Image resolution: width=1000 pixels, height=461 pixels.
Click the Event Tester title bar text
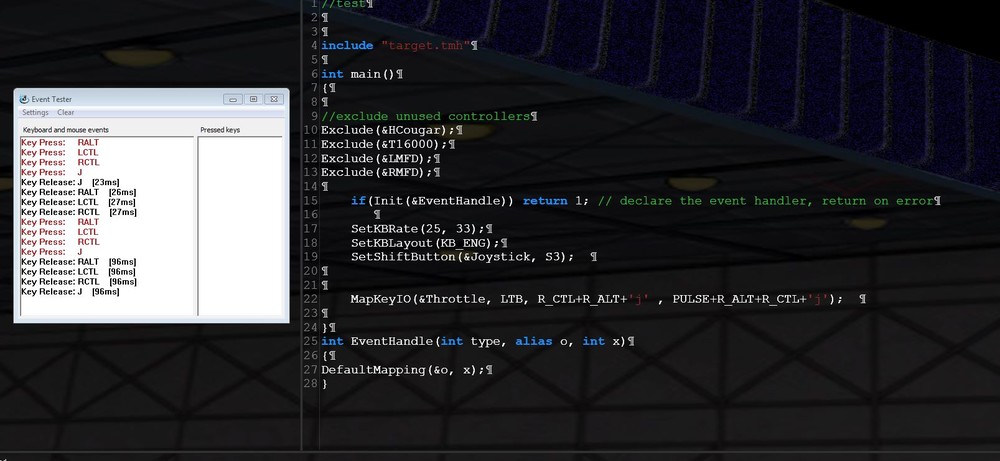(x=52, y=99)
